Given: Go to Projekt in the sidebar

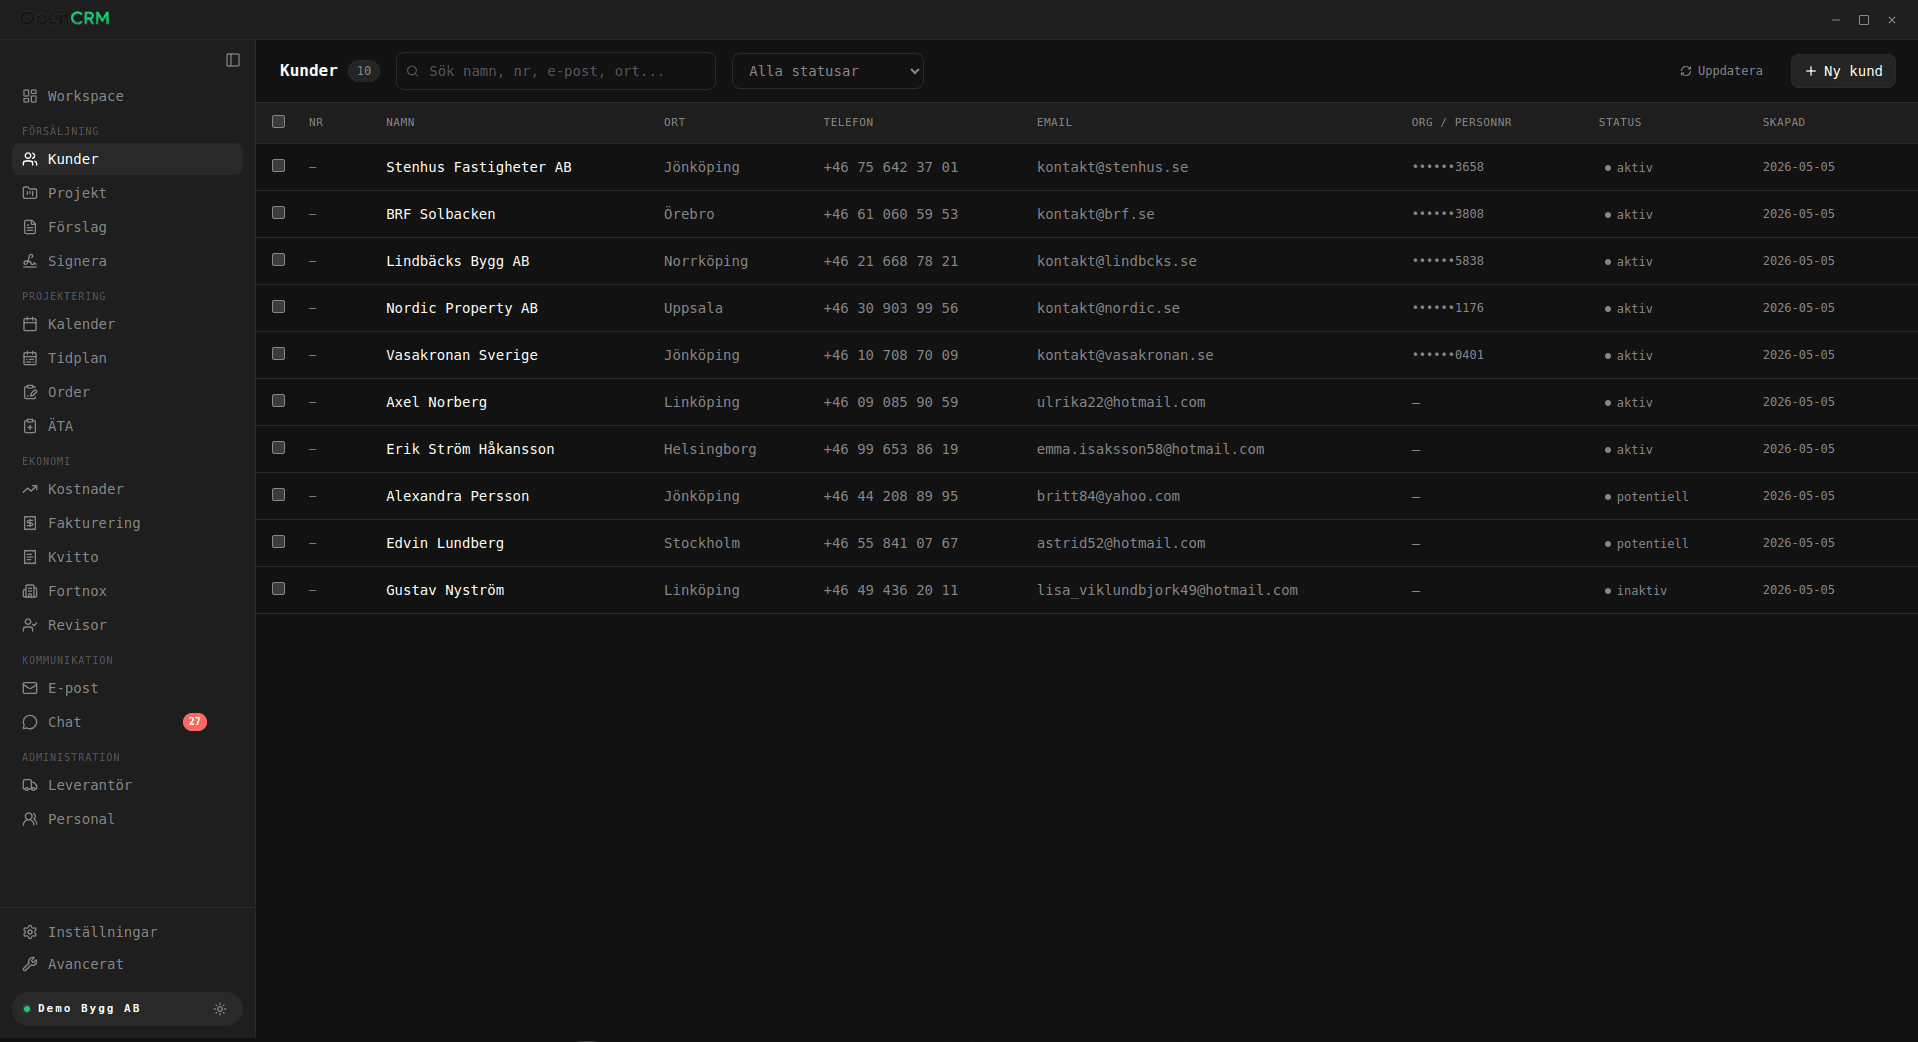Looking at the screenshot, I should click(x=127, y=193).
